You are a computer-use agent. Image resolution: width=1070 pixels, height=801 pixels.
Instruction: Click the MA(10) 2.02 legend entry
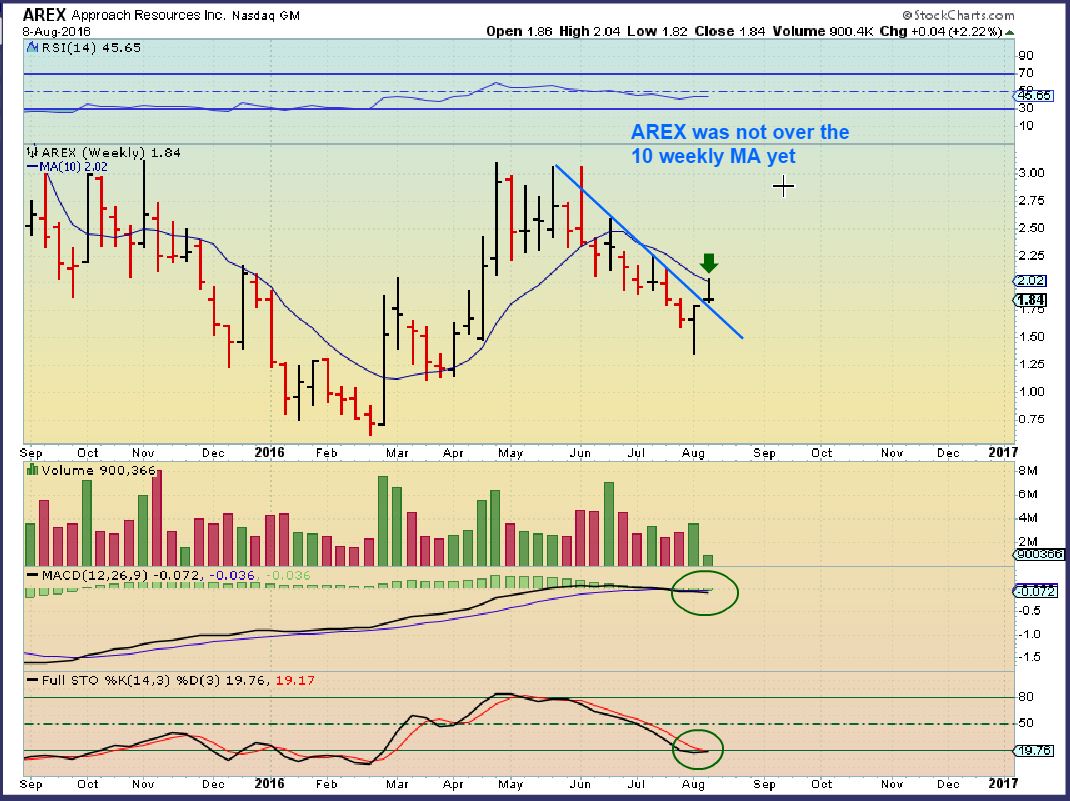pyautogui.click(x=67, y=166)
